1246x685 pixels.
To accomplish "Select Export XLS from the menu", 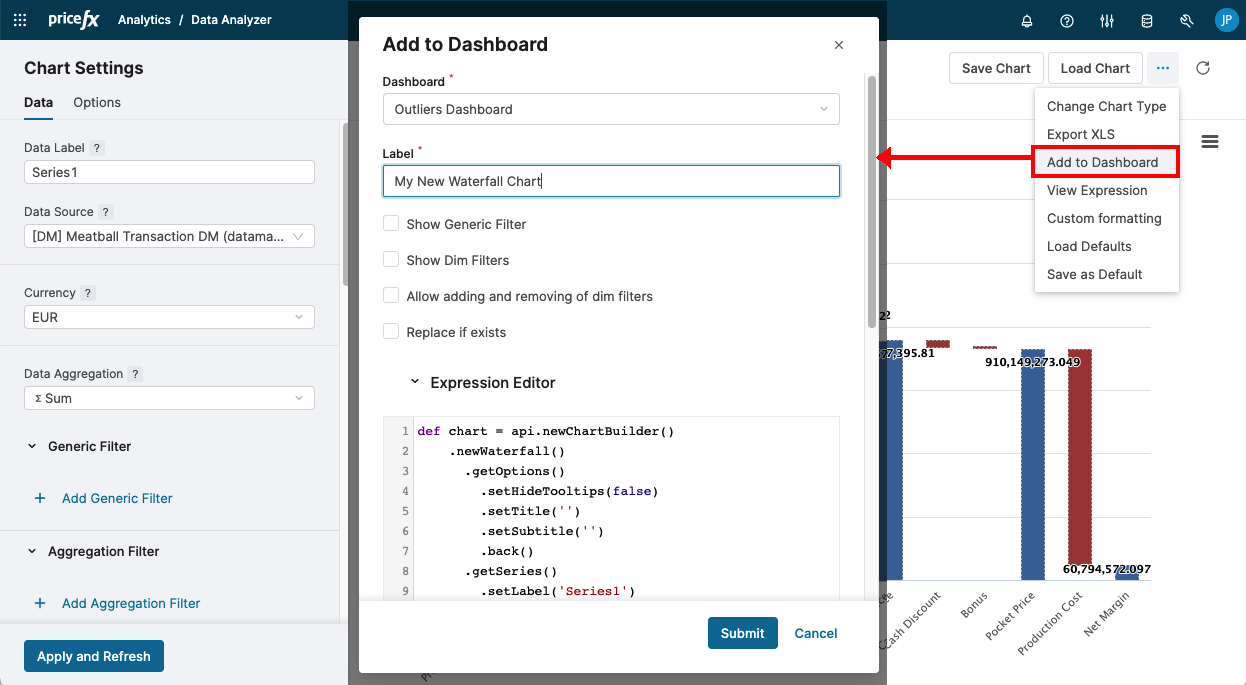I will click(x=1080, y=134).
